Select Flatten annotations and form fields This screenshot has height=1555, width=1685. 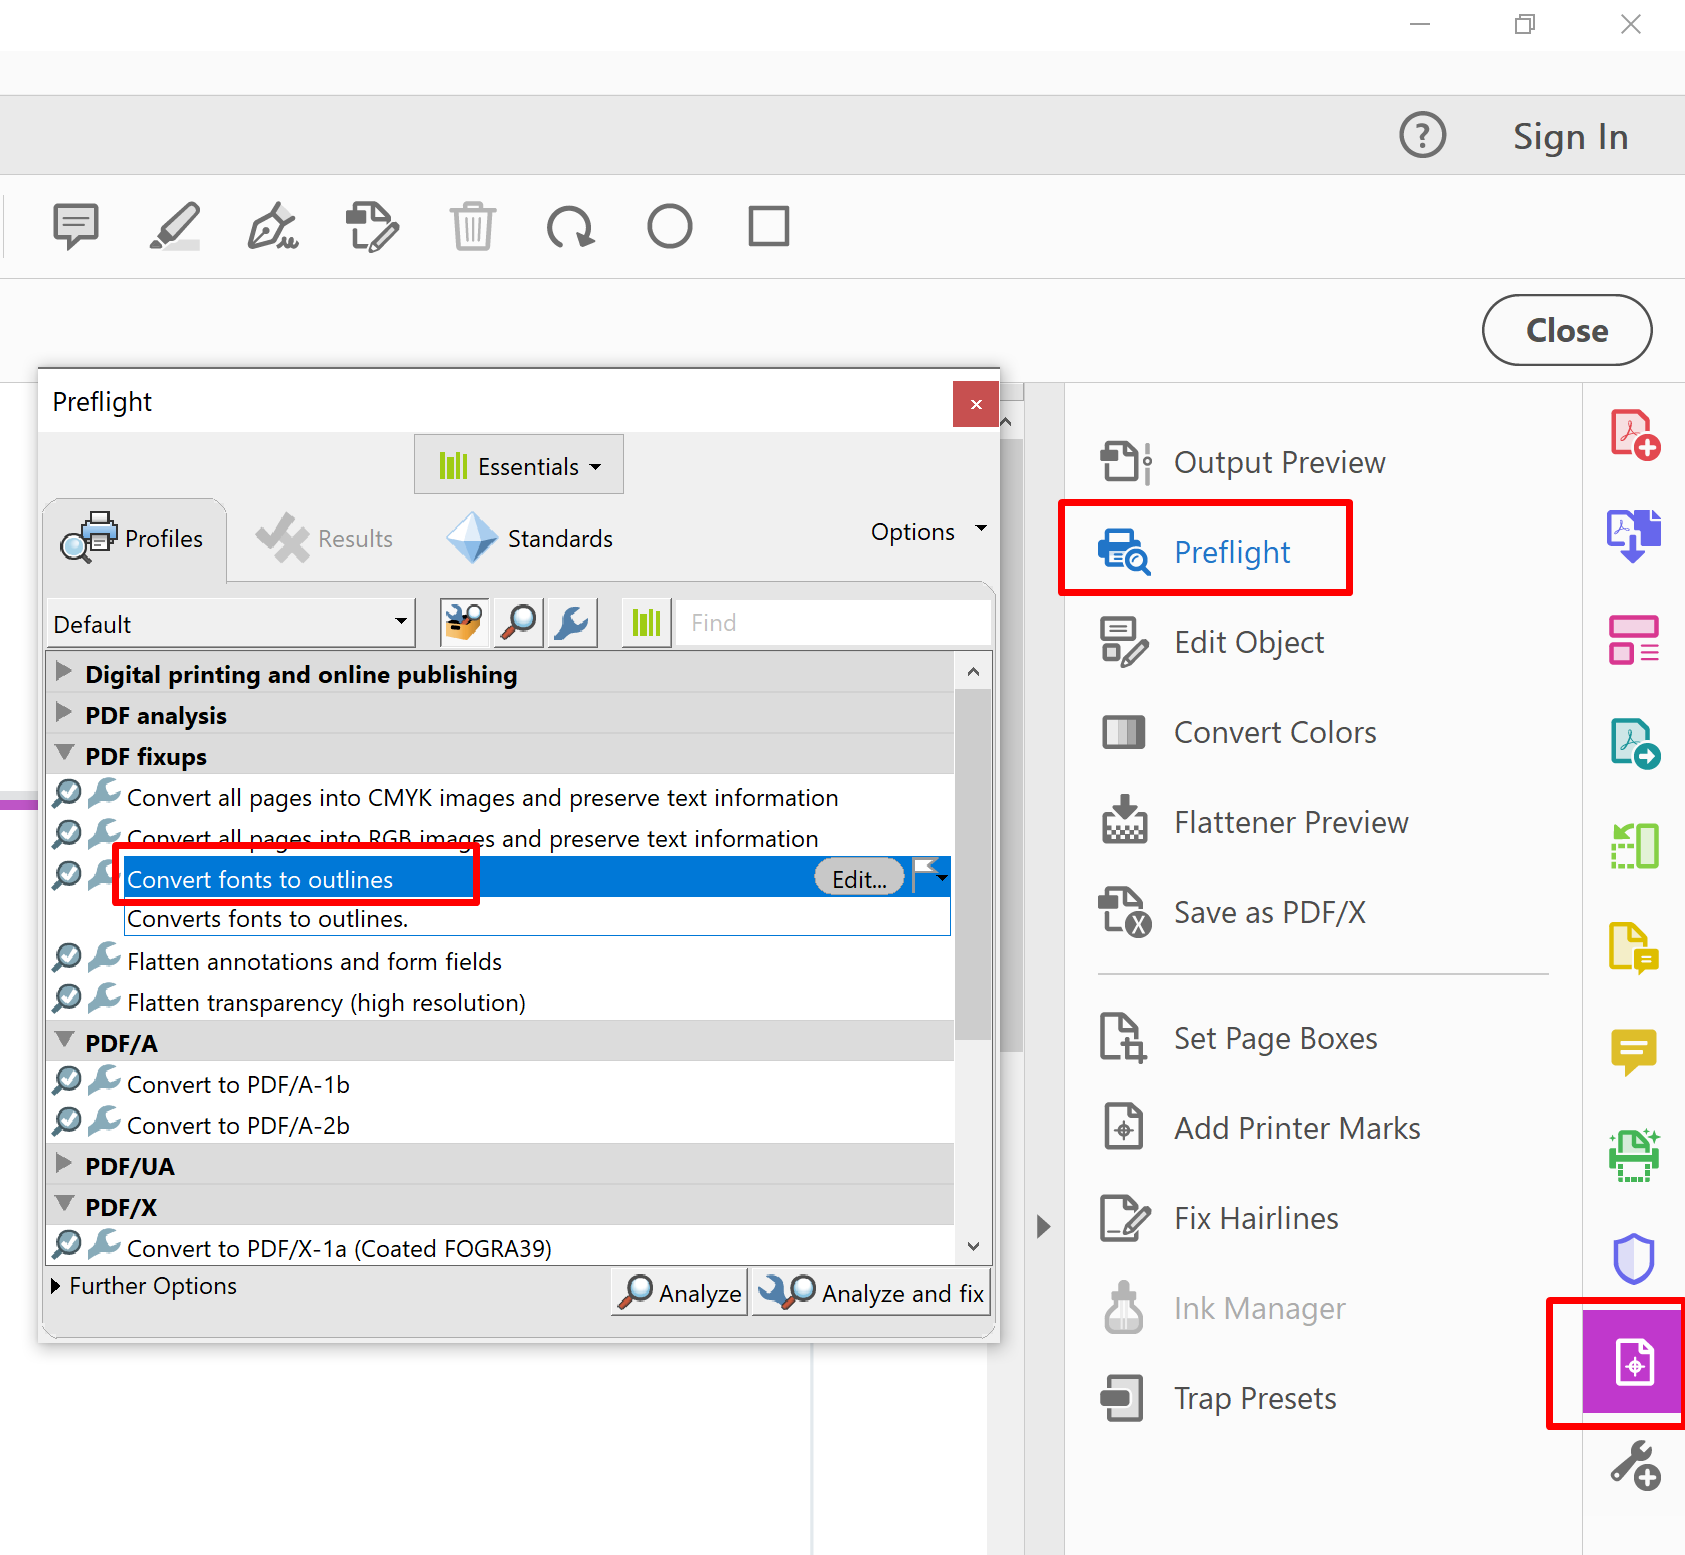click(x=314, y=961)
